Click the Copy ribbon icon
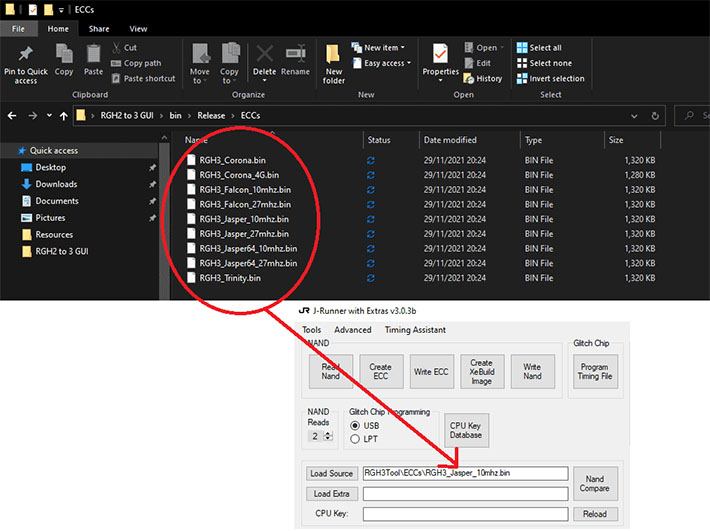The image size is (710, 531). (x=64, y=53)
